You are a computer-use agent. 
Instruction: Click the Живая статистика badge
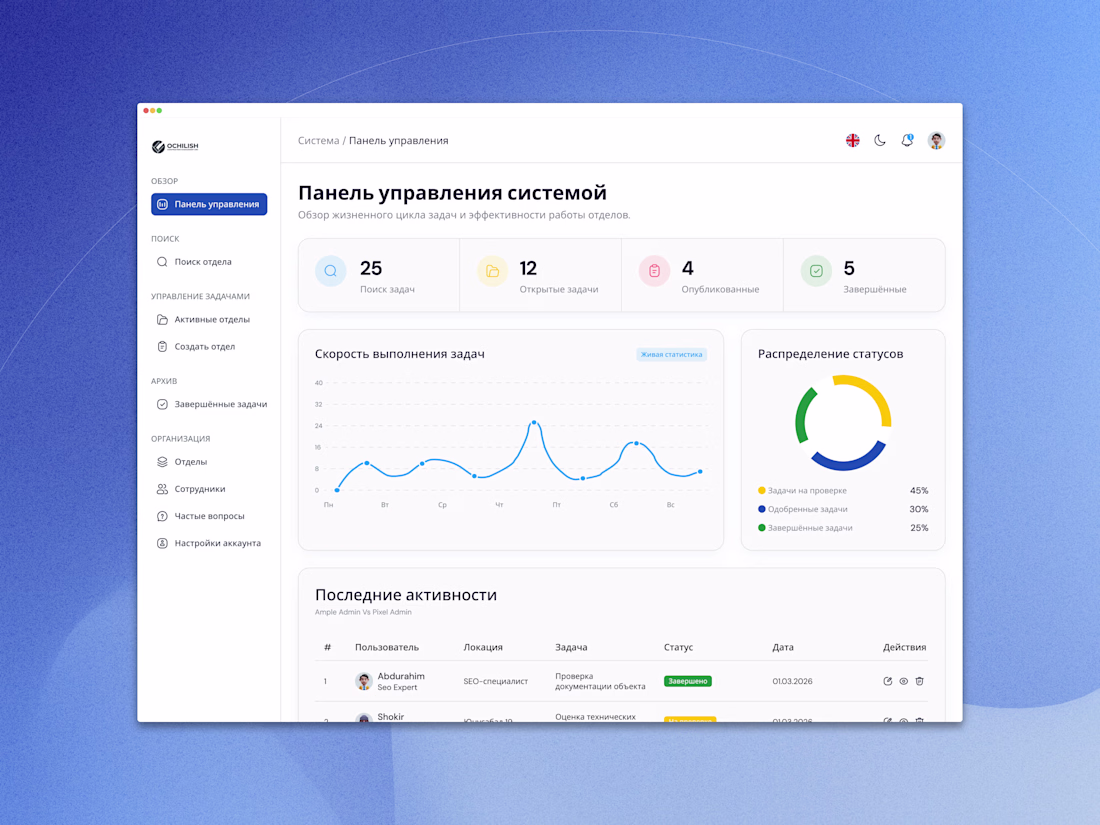[x=671, y=354]
